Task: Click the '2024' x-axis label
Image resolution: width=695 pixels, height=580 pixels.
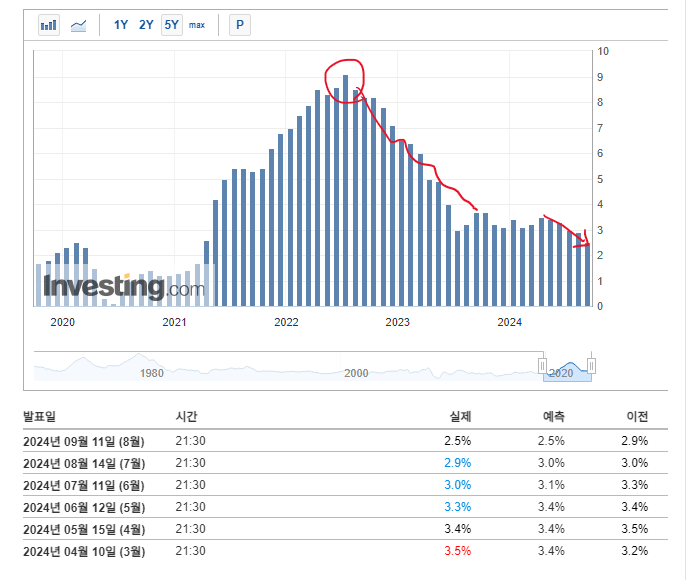Action: (x=509, y=322)
